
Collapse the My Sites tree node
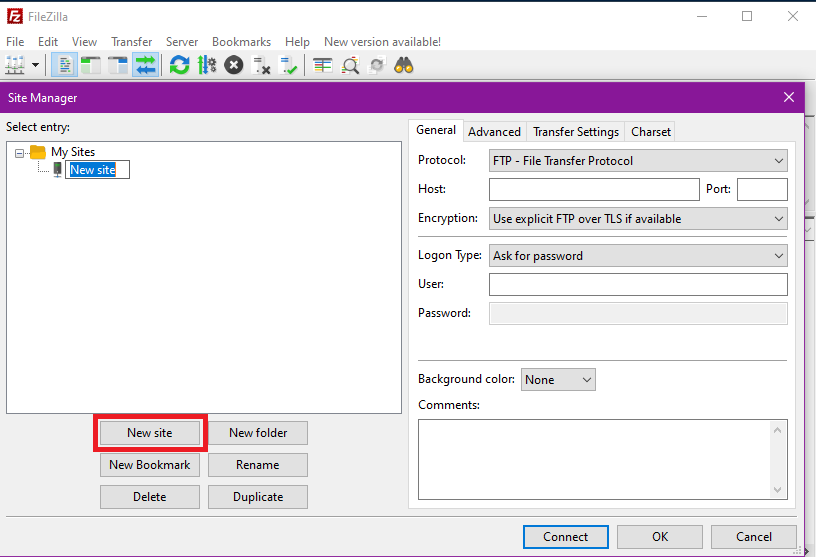[19, 153]
